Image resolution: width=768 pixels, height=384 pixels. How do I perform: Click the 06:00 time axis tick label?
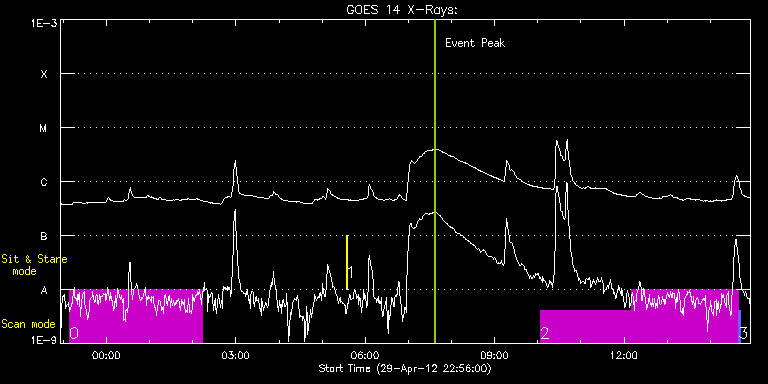click(x=365, y=356)
